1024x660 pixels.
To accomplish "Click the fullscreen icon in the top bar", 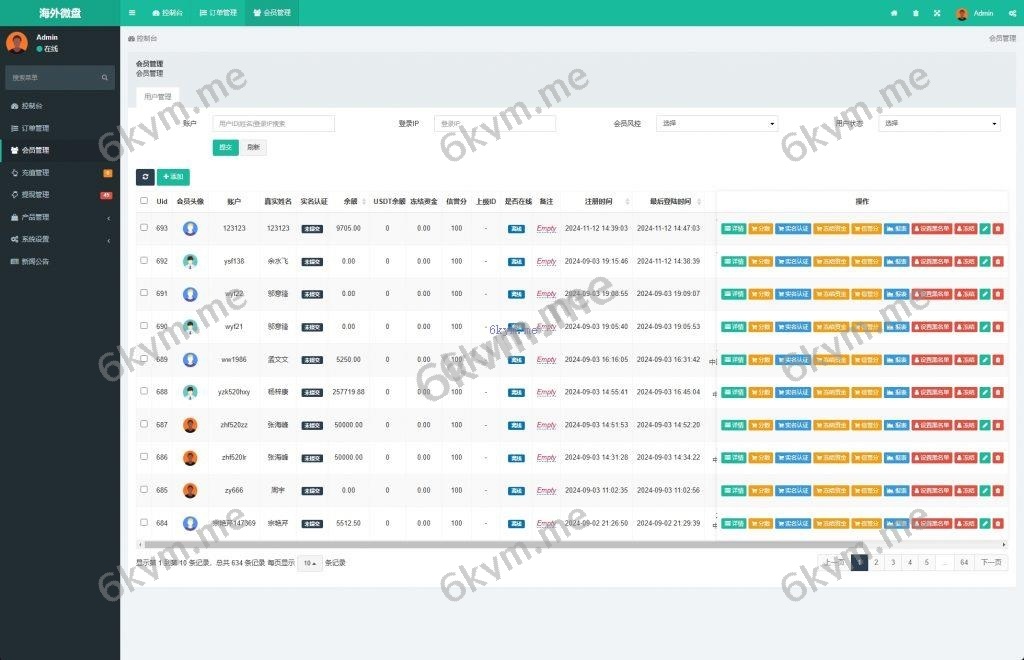I will 937,13.
